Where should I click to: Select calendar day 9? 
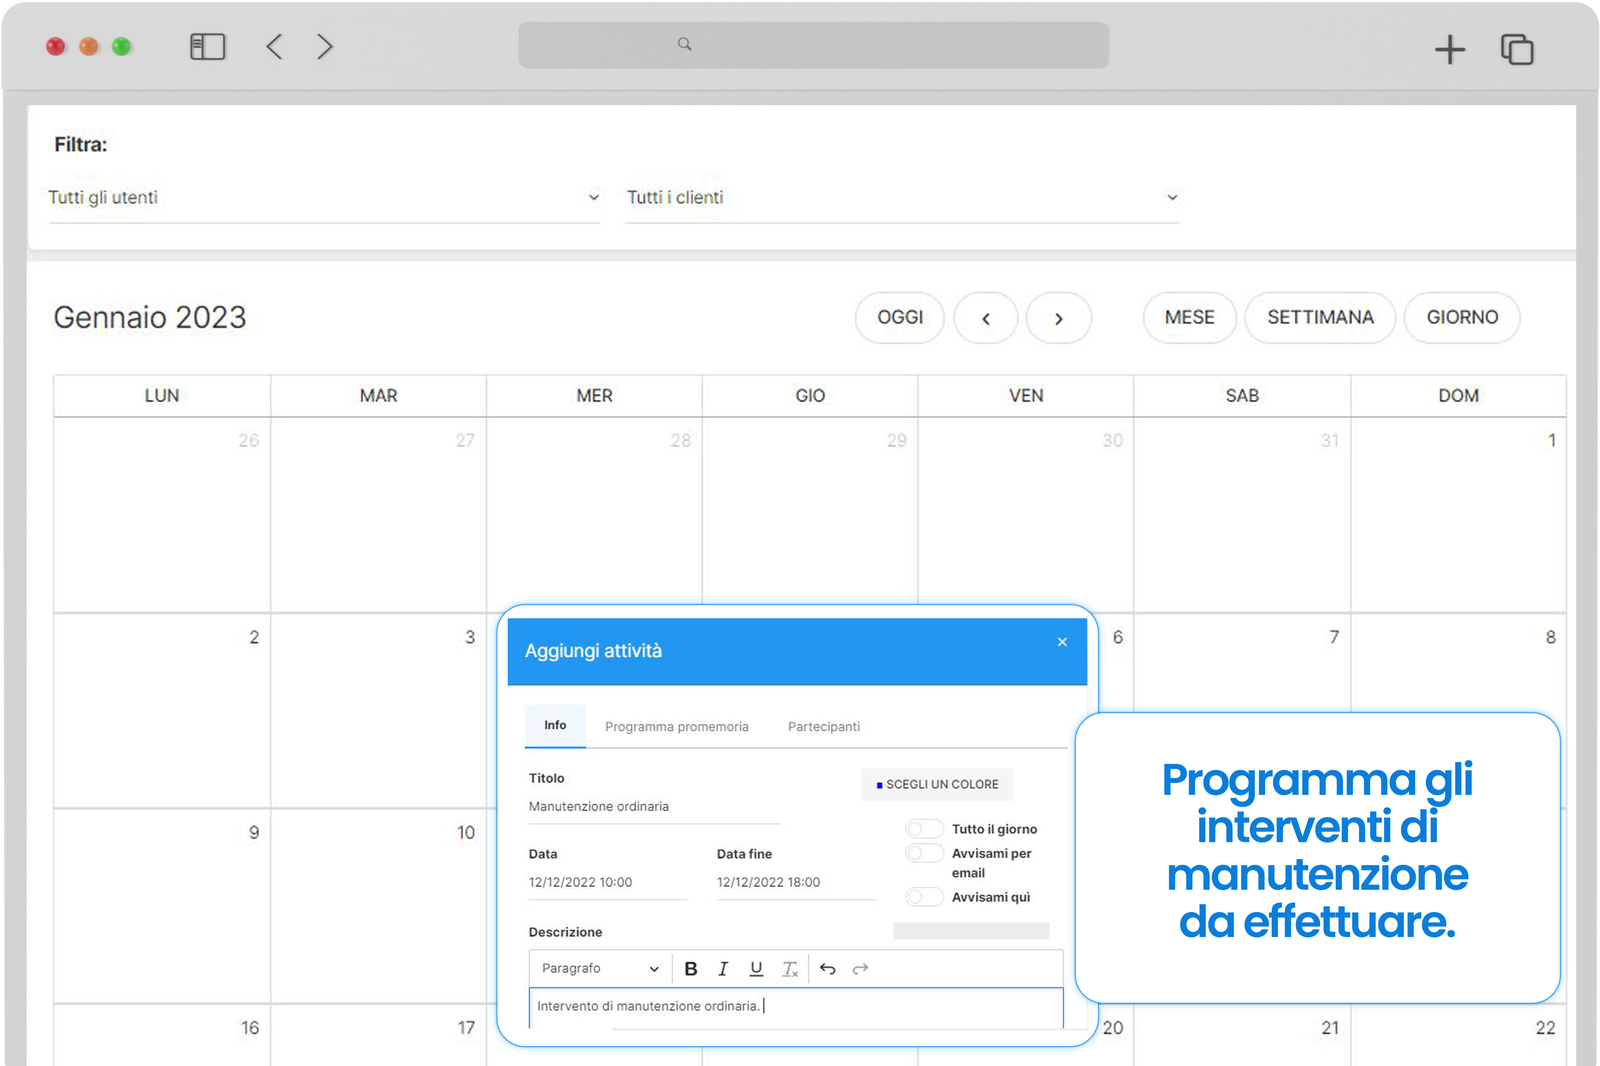(162, 906)
